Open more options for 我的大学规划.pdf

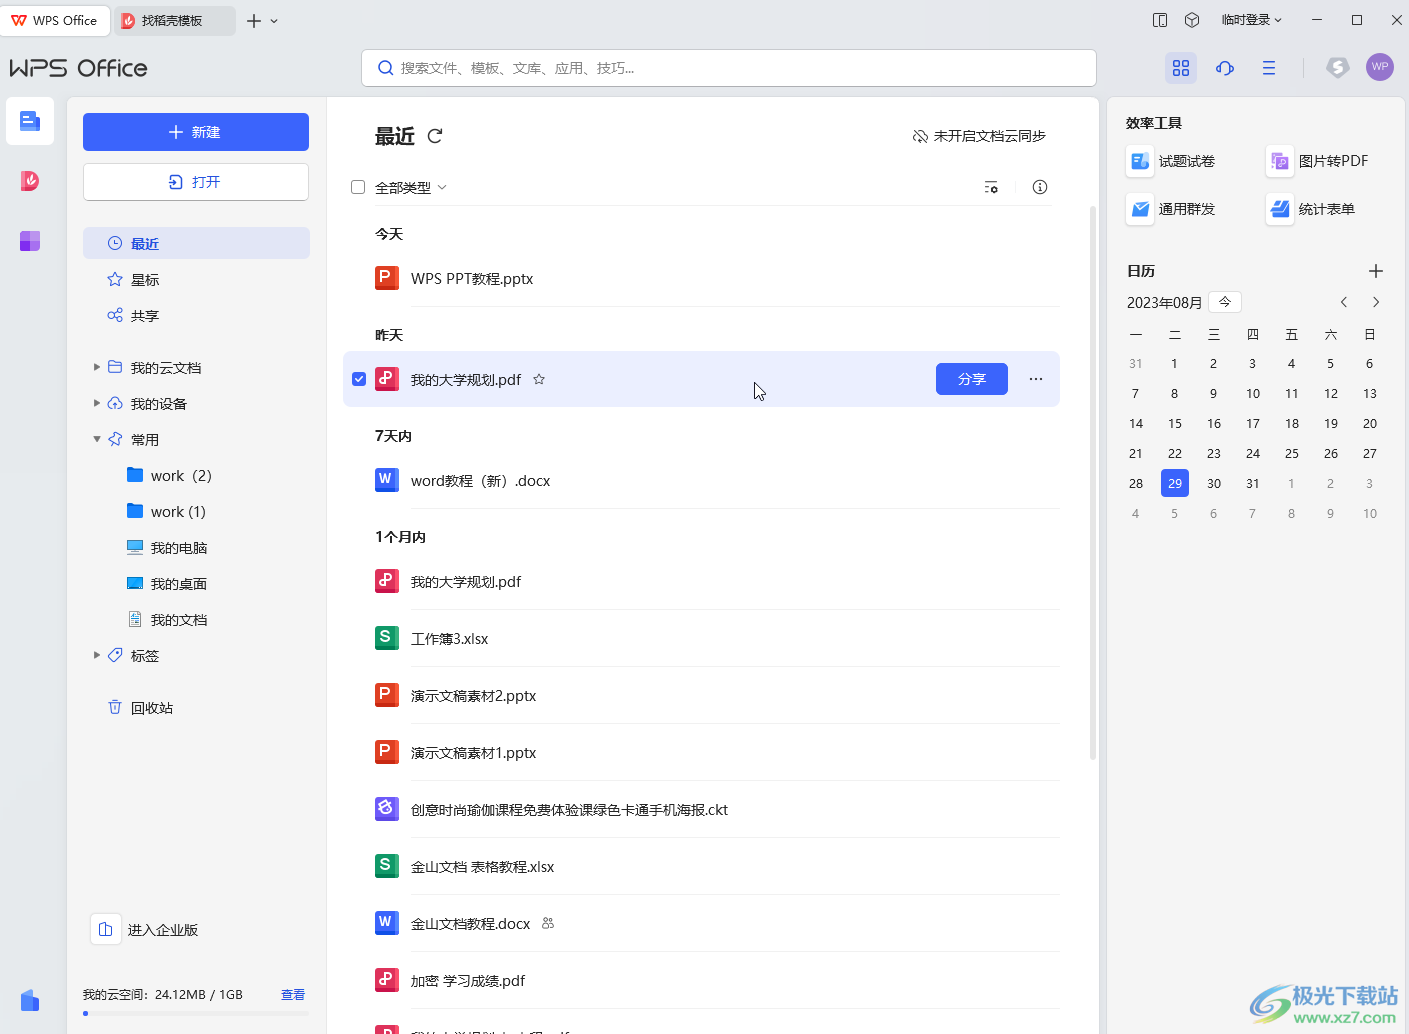1036,379
